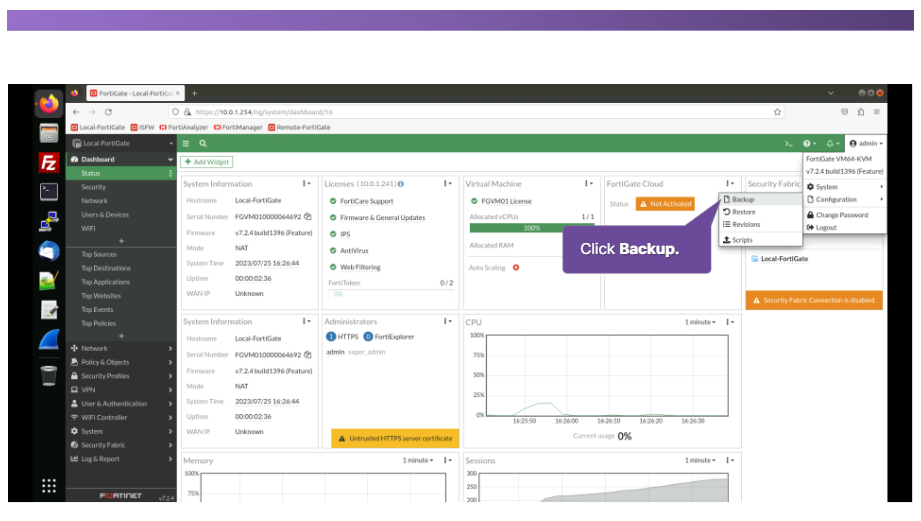Launch FileZilla from the dock
This screenshot has height=521, width=921.
coord(49,162)
